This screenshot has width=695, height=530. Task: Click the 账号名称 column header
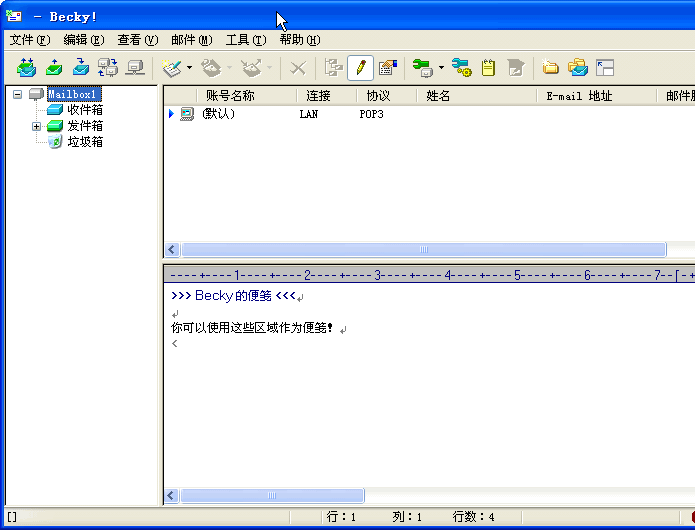(x=230, y=96)
